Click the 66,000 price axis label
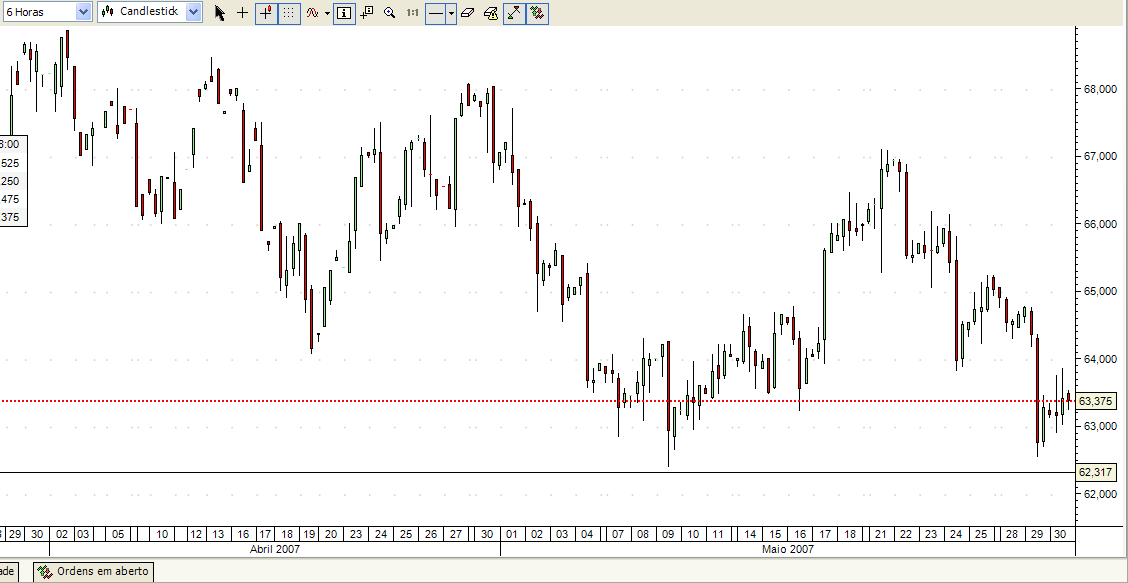This screenshot has height=583, width=1128. [1100, 224]
